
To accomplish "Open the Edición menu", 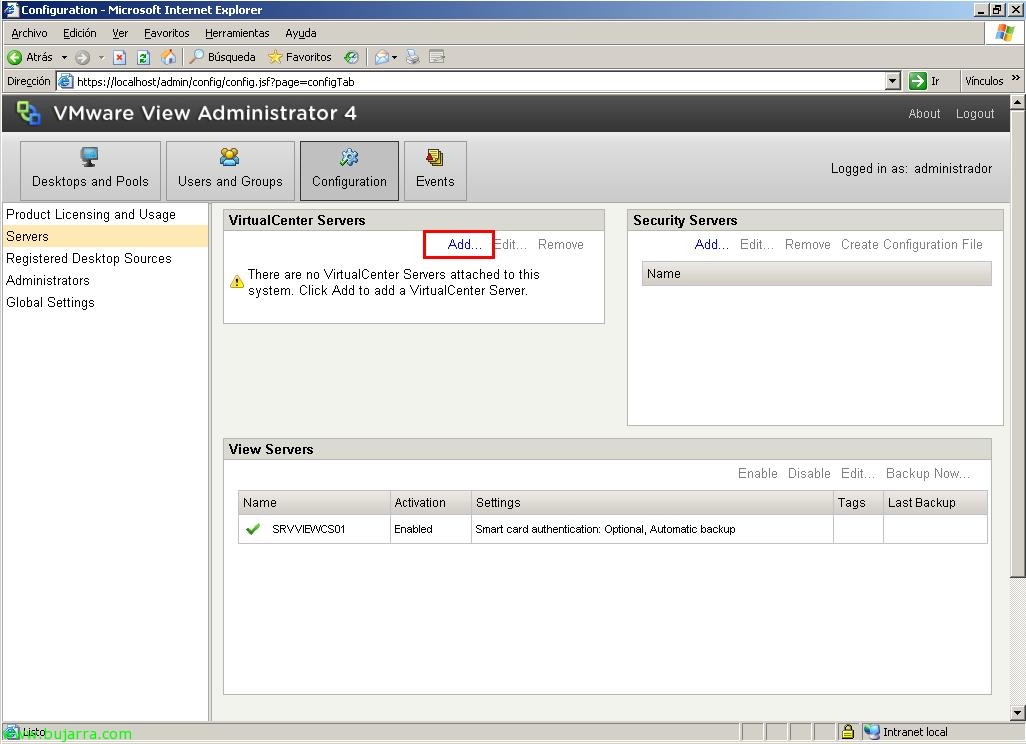I will point(80,33).
